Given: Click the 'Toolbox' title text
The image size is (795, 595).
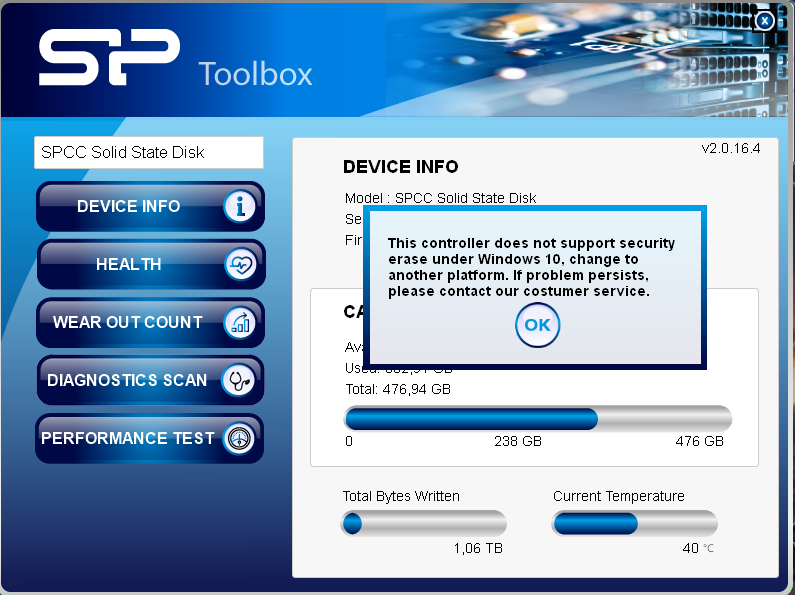Looking at the screenshot, I should [x=256, y=74].
